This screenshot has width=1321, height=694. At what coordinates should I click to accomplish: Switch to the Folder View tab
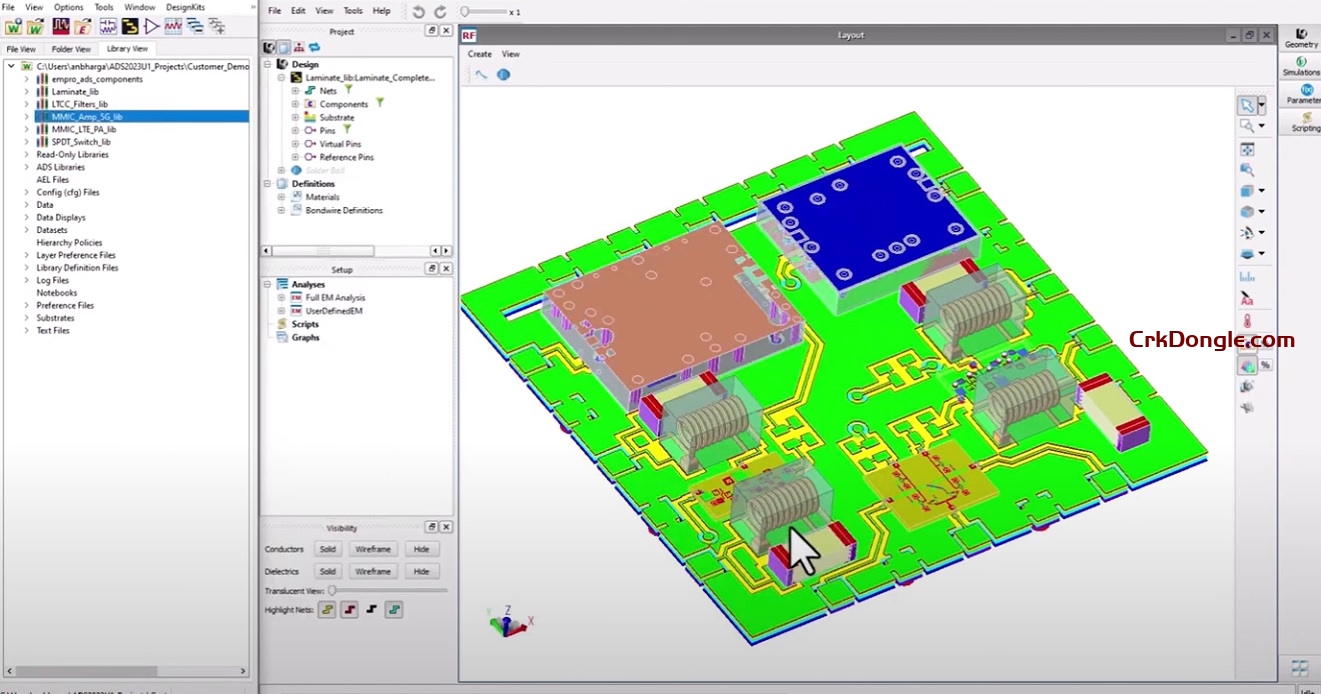click(71, 48)
